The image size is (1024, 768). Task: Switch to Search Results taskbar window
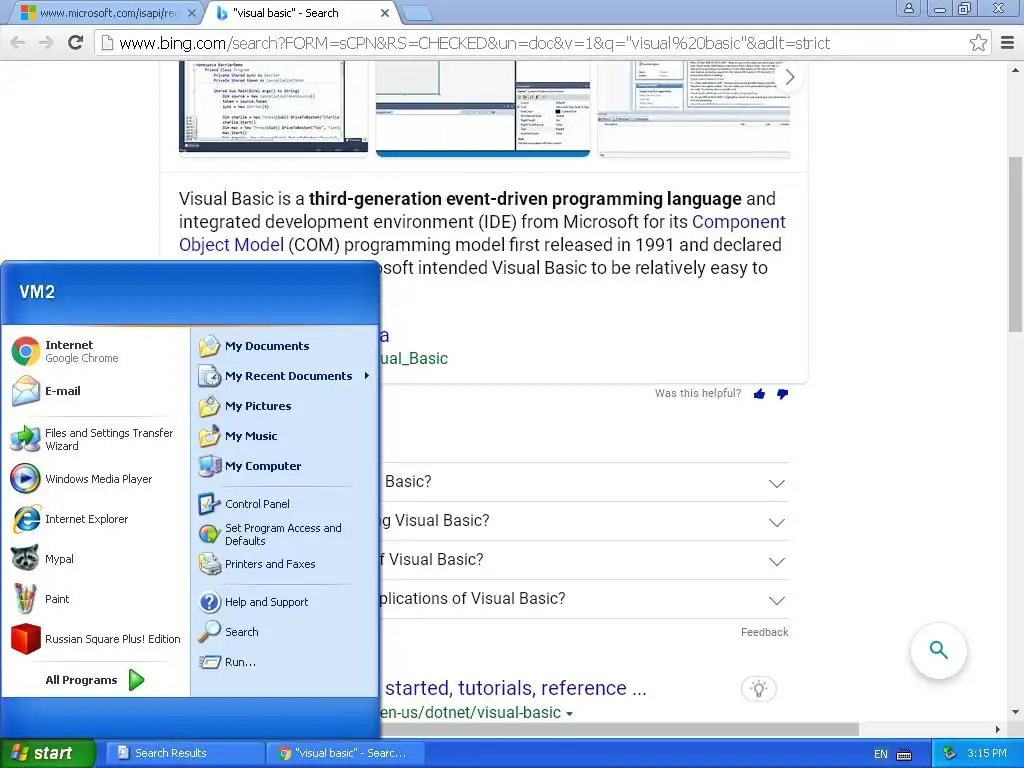pos(184,753)
